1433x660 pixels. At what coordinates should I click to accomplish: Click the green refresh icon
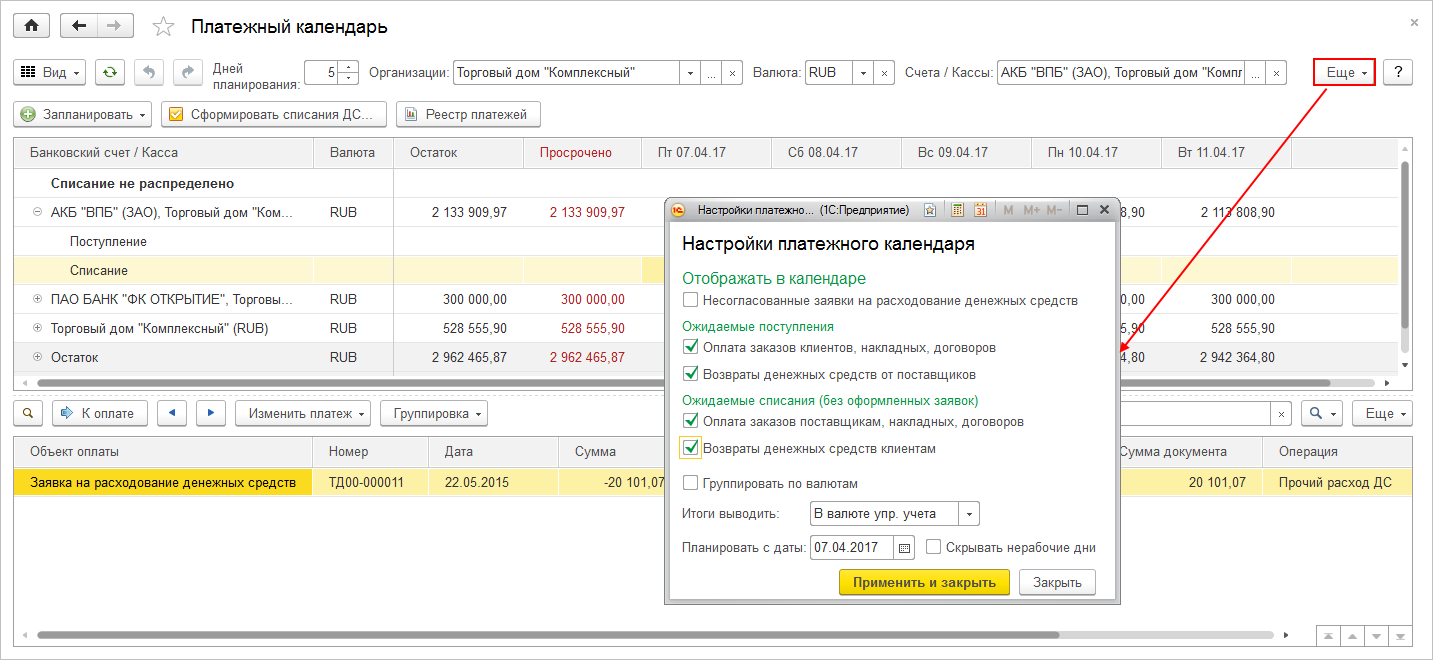pyautogui.click(x=110, y=72)
